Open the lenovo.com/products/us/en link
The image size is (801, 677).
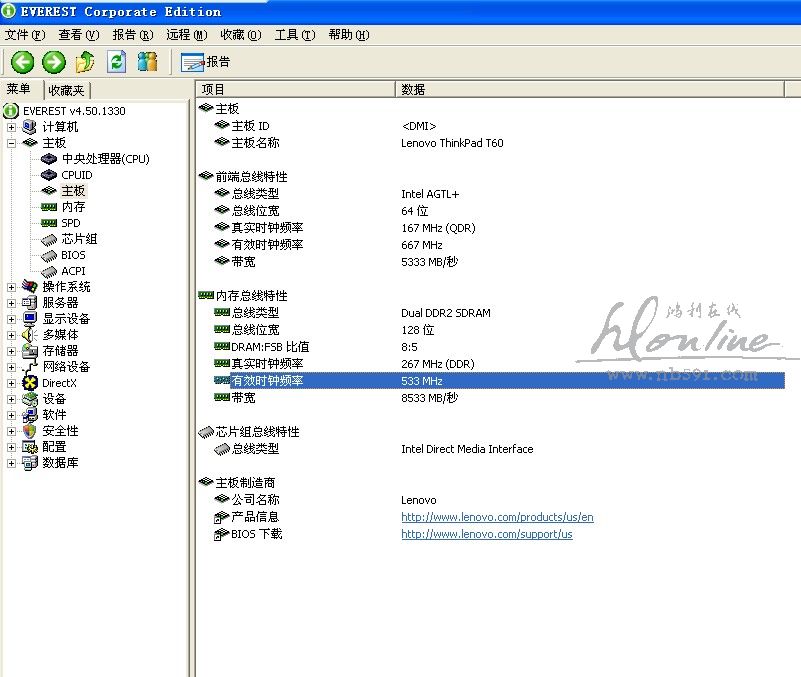coord(497,517)
